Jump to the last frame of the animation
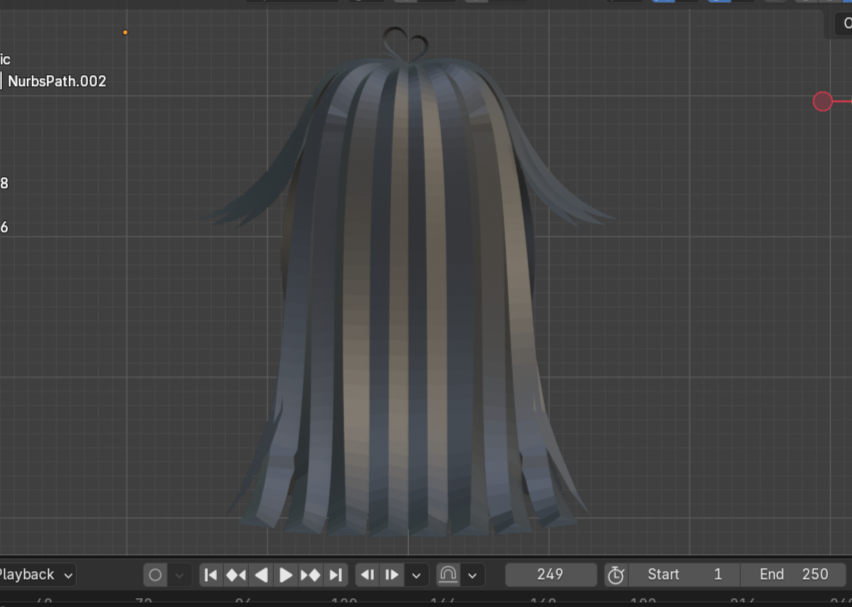The image size is (852, 607). pyautogui.click(x=335, y=574)
